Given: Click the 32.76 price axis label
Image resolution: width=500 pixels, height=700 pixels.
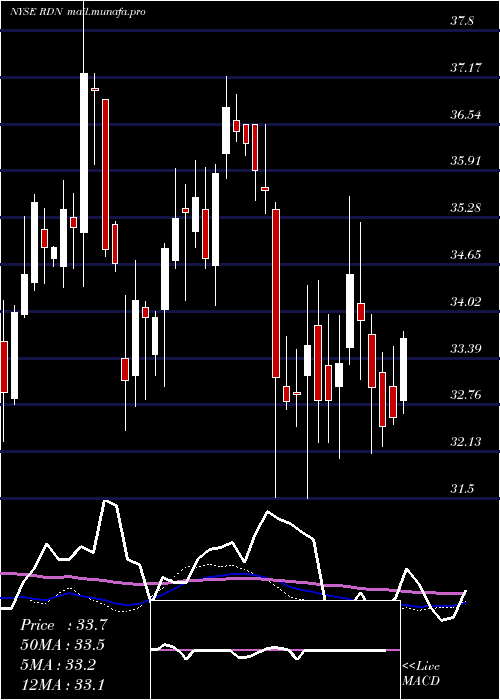Looking at the screenshot, I should click(466, 395).
